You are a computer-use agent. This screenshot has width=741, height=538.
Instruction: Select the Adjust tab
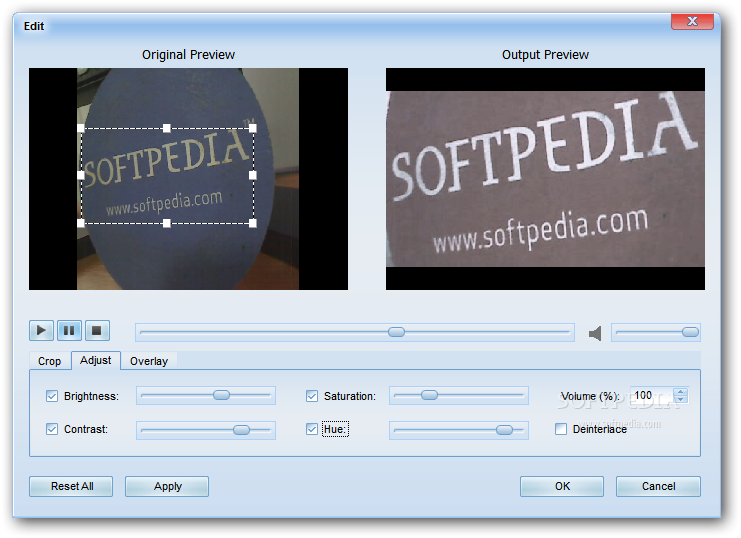[x=95, y=360]
